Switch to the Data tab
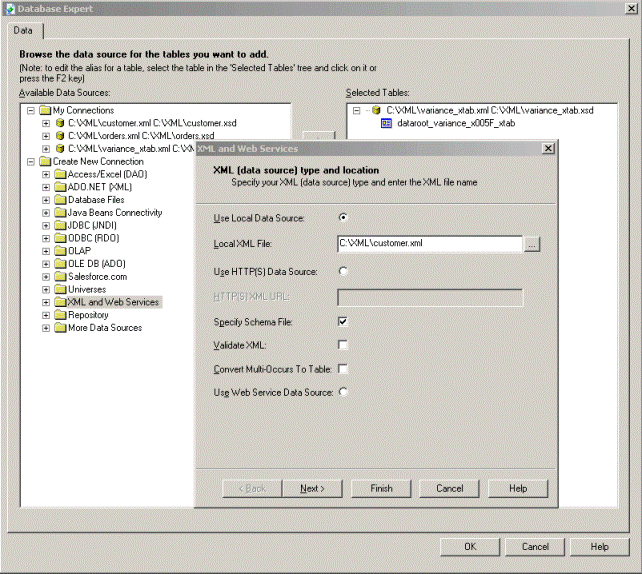 23,30
